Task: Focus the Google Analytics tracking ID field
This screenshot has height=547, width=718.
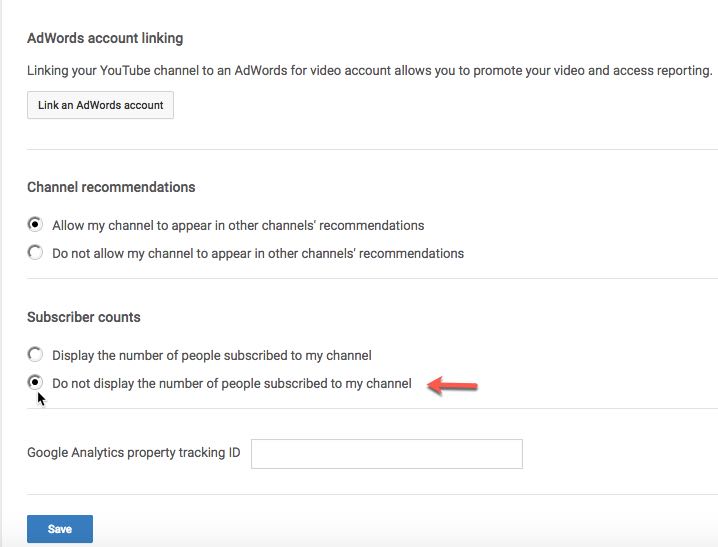Action: [387, 453]
